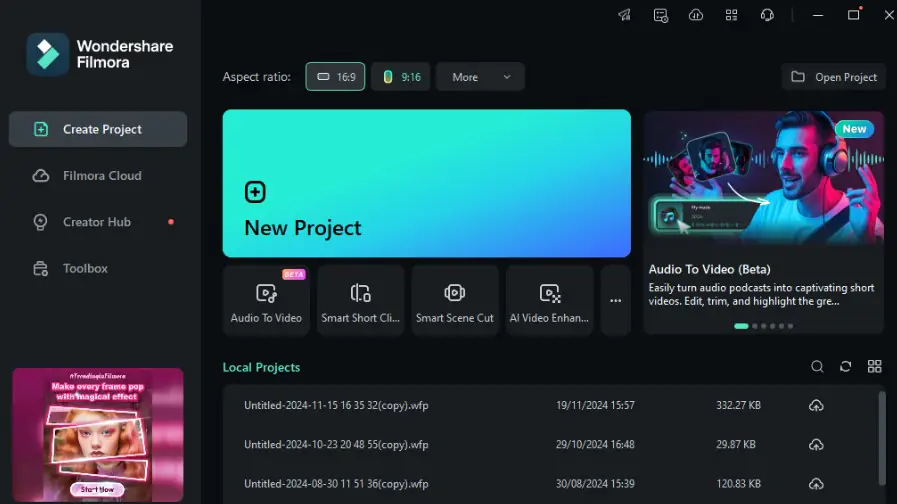The width and height of the screenshot is (897, 504).
Task: Click the date 30/08/2024 15:39
Action: 595,484
